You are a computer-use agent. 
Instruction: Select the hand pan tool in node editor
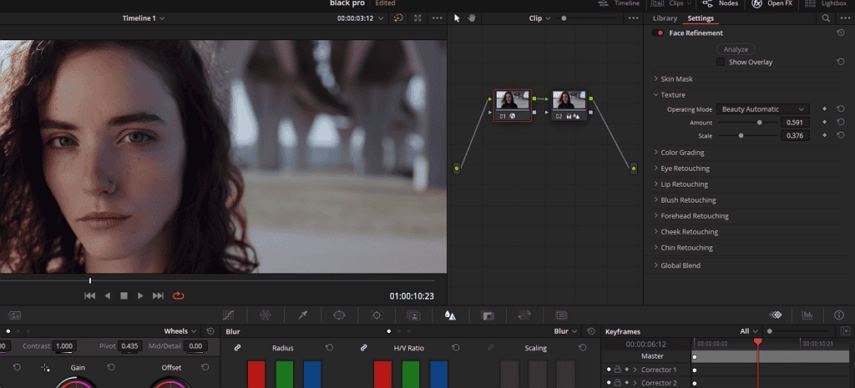click(x=472, y=18)
